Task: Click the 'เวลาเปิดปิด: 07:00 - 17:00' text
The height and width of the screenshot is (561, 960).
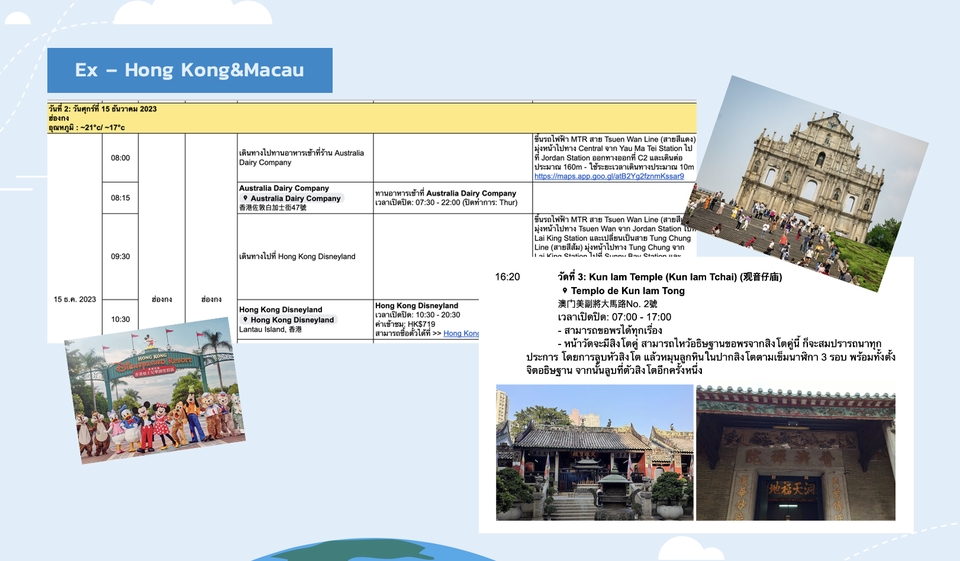Action: (614, 317)
